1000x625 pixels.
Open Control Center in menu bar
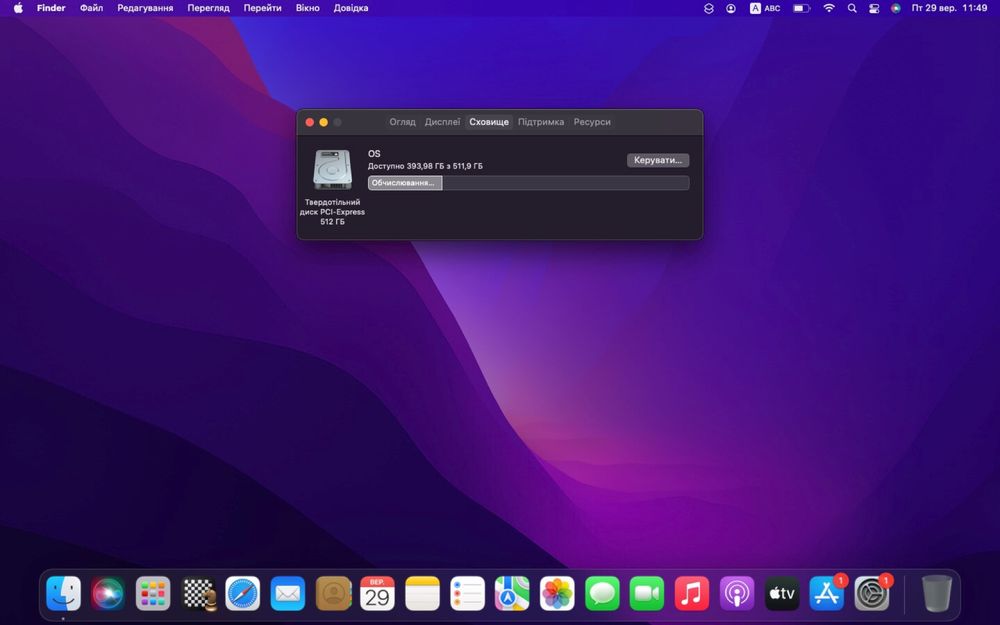click(x=874, y=8)
